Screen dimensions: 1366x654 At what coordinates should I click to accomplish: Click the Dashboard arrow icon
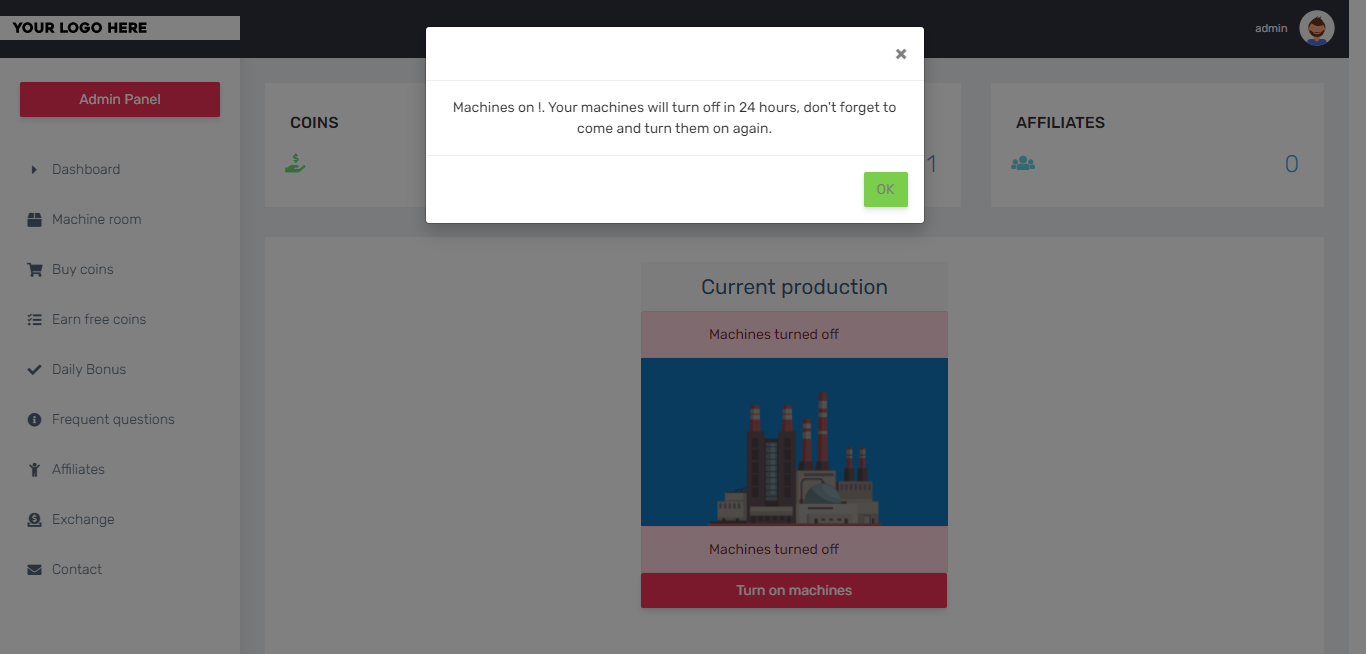point(34,170)
